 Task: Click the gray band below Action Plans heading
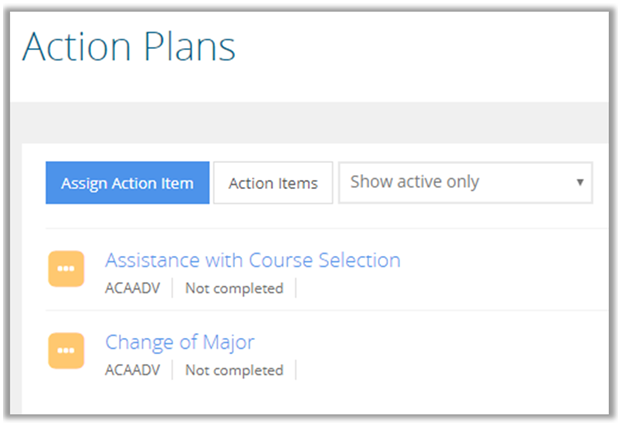tap(310, 120)
